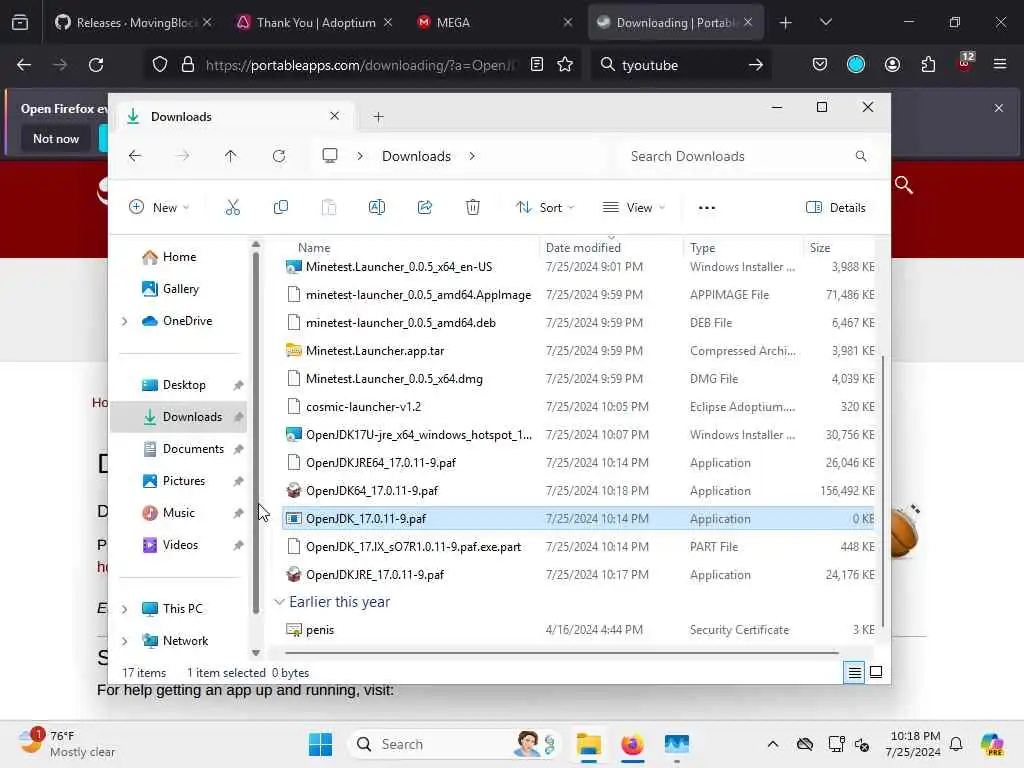
Task: Sort by Name column header
Action: tap(314, 248)
